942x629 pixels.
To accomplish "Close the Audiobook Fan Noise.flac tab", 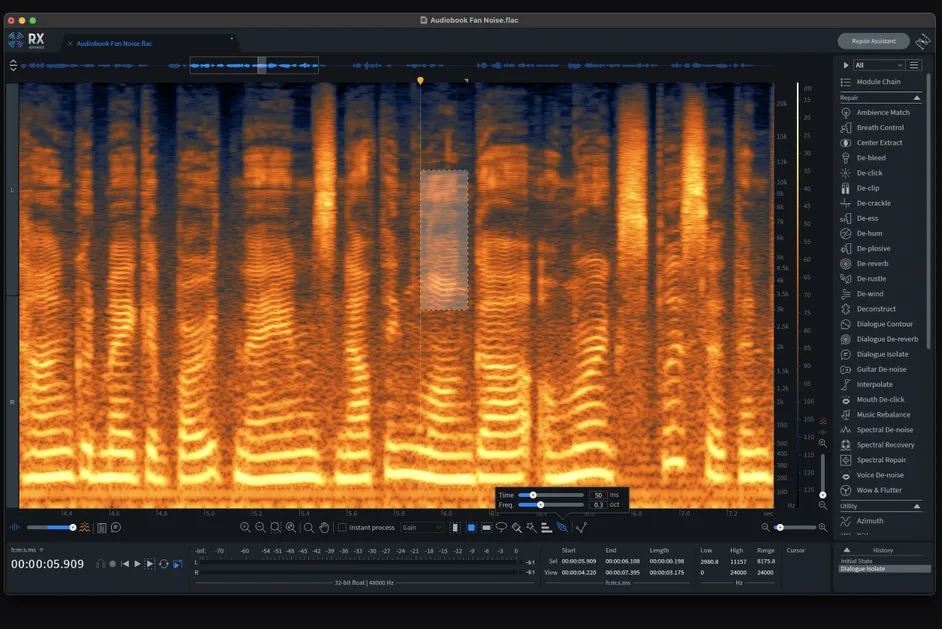I will click(70, 43).
